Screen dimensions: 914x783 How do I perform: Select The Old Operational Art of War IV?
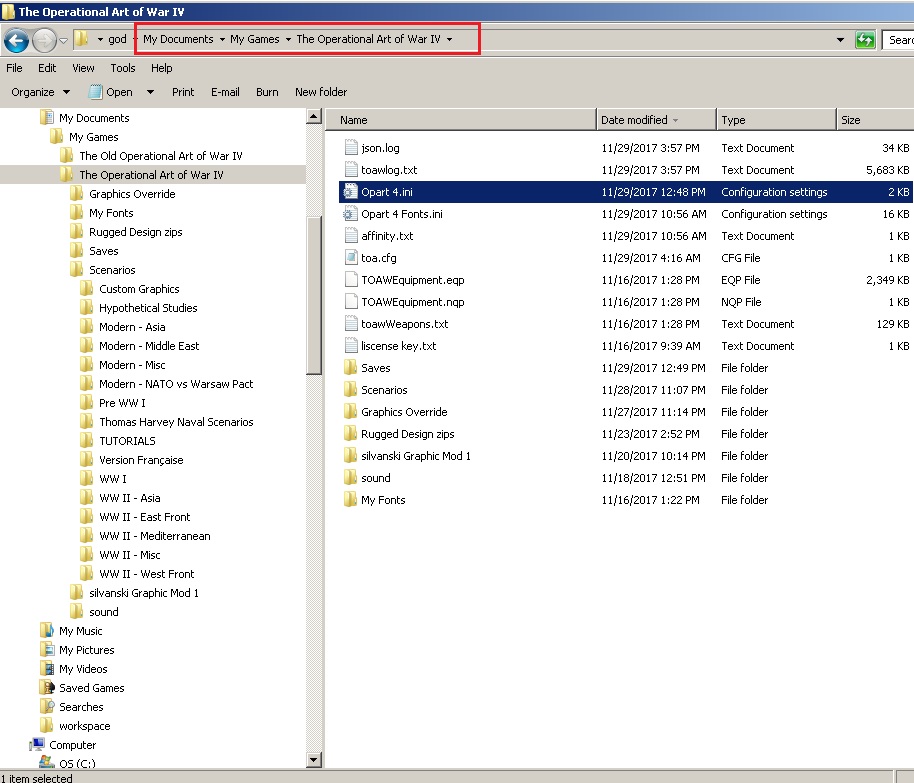point(161,156)
